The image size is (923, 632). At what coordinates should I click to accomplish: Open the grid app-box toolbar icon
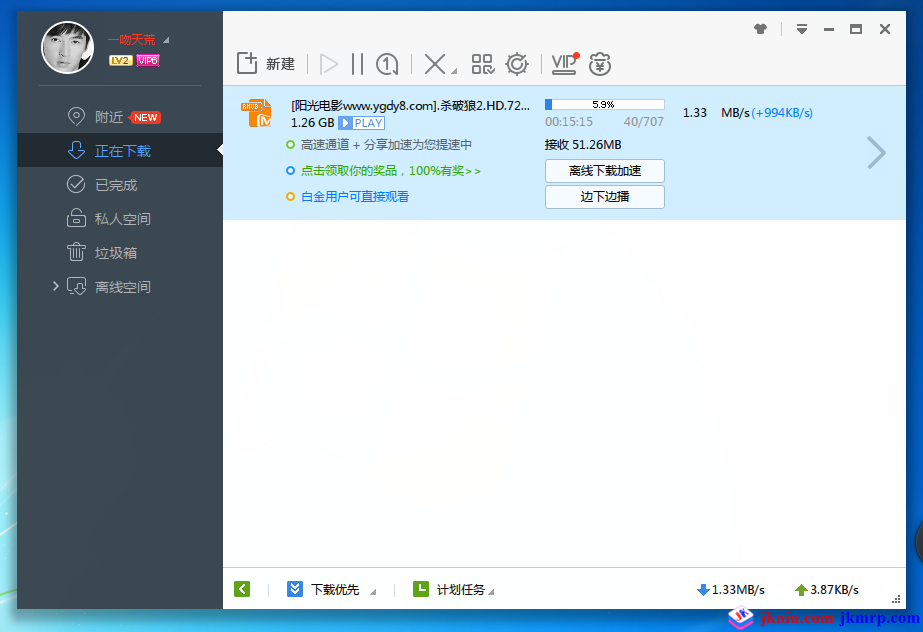click(x=483, y=64)
